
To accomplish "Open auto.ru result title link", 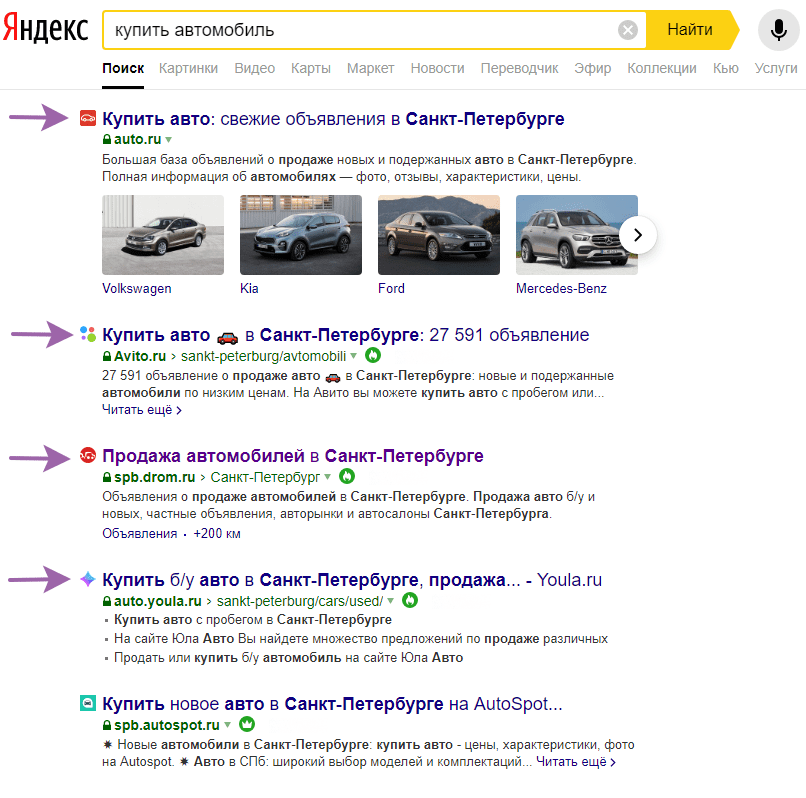I will (x=333, y=119).
